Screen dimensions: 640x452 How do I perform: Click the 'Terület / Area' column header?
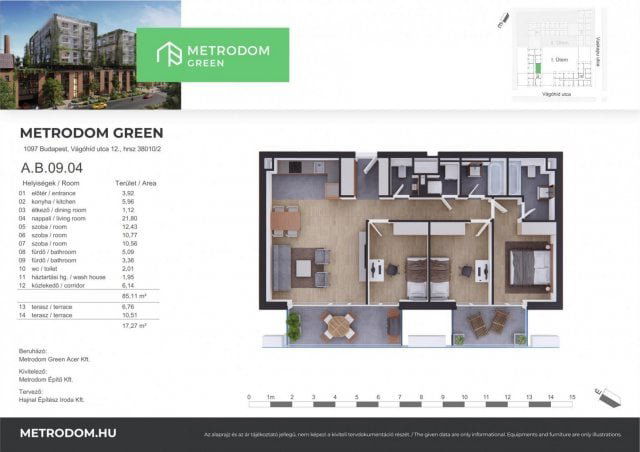click(x=136, y=183)
